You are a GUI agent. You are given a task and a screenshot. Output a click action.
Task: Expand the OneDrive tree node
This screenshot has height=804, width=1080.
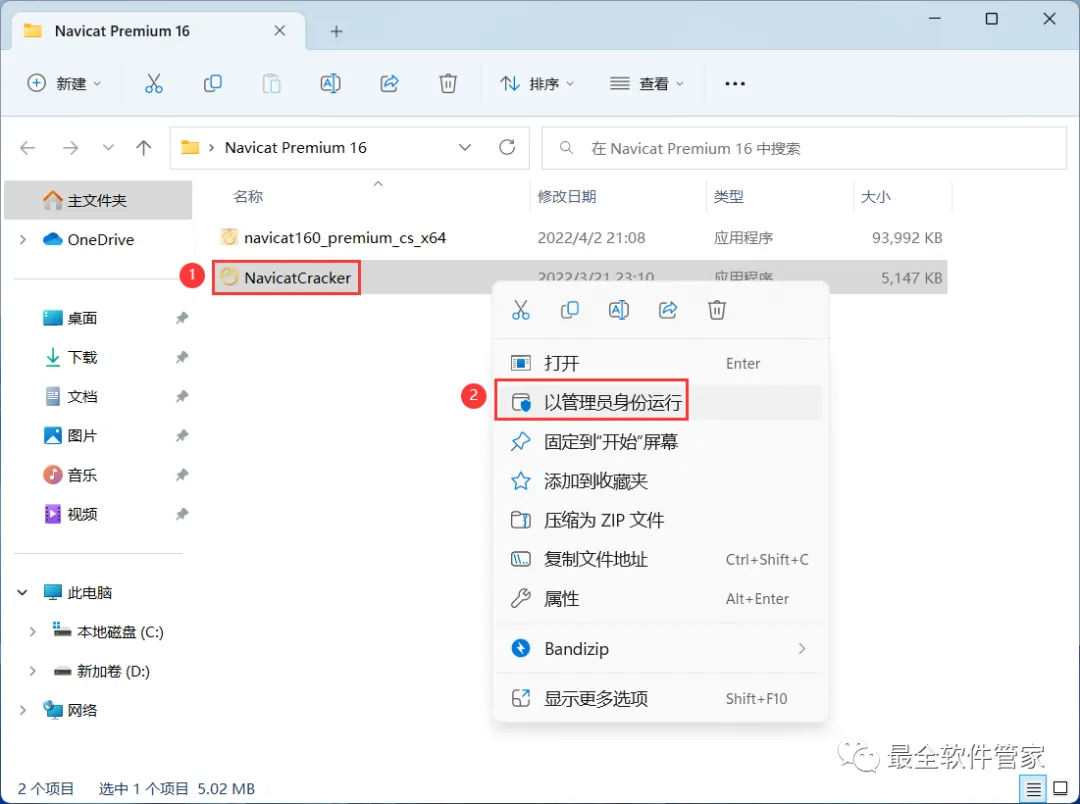[x=23, y=240]
